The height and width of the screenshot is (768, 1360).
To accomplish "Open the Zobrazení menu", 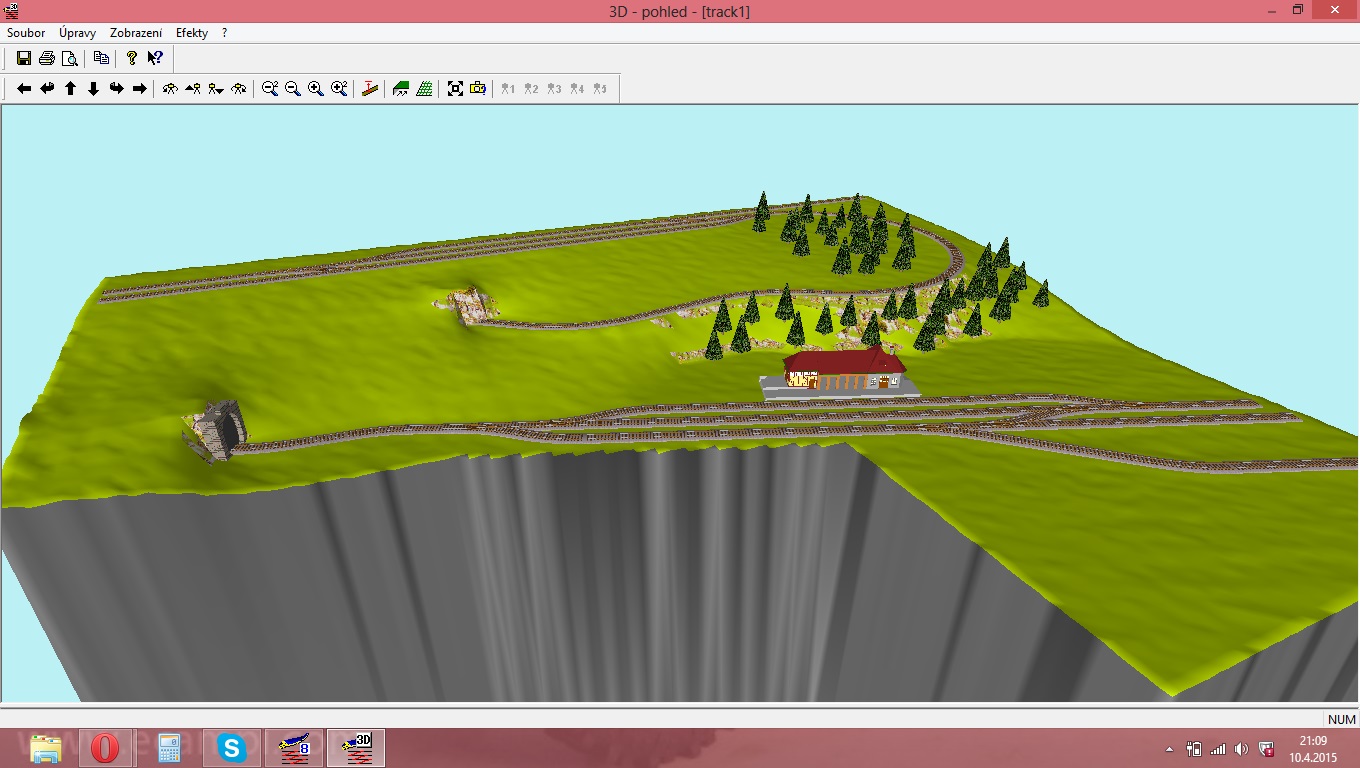I will (136, 33).
